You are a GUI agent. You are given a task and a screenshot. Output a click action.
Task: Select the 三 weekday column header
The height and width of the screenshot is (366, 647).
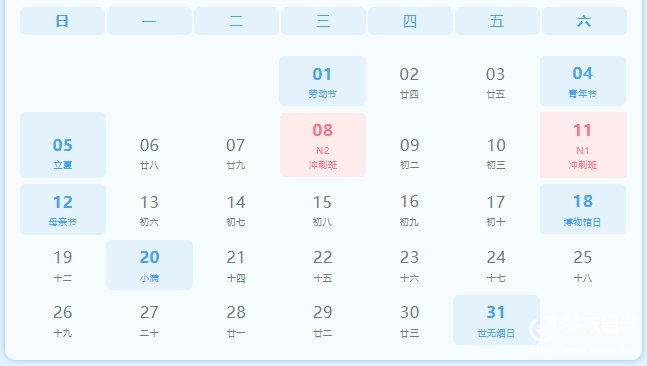pyautogui.click(x=323, y=21)
